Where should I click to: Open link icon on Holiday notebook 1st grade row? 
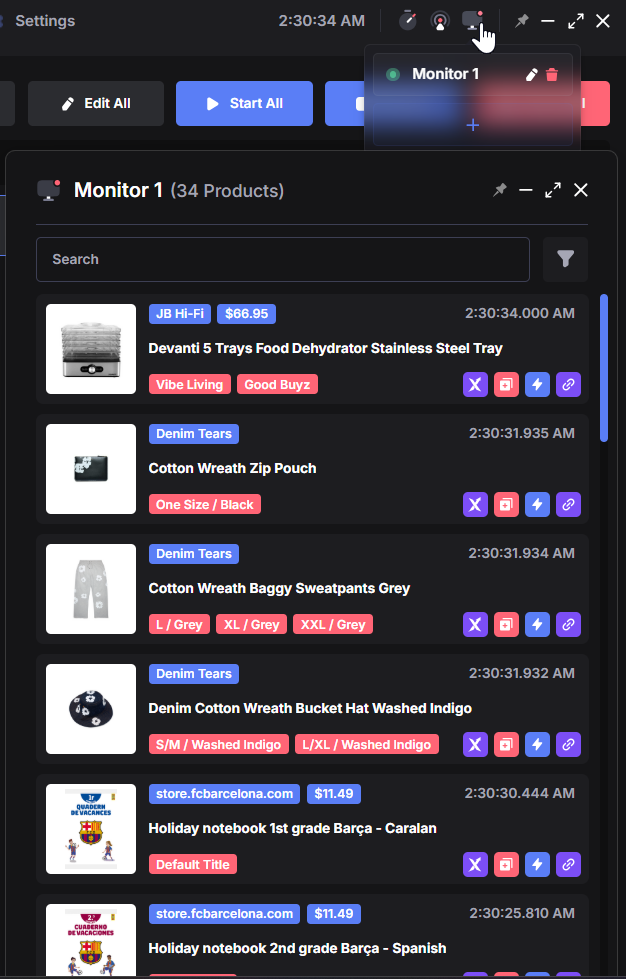(569, 865)
